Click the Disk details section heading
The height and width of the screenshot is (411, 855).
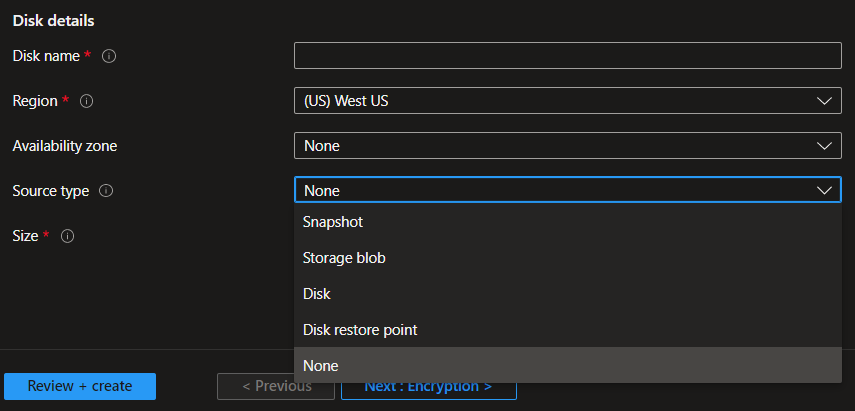click(x=53, y=21)
